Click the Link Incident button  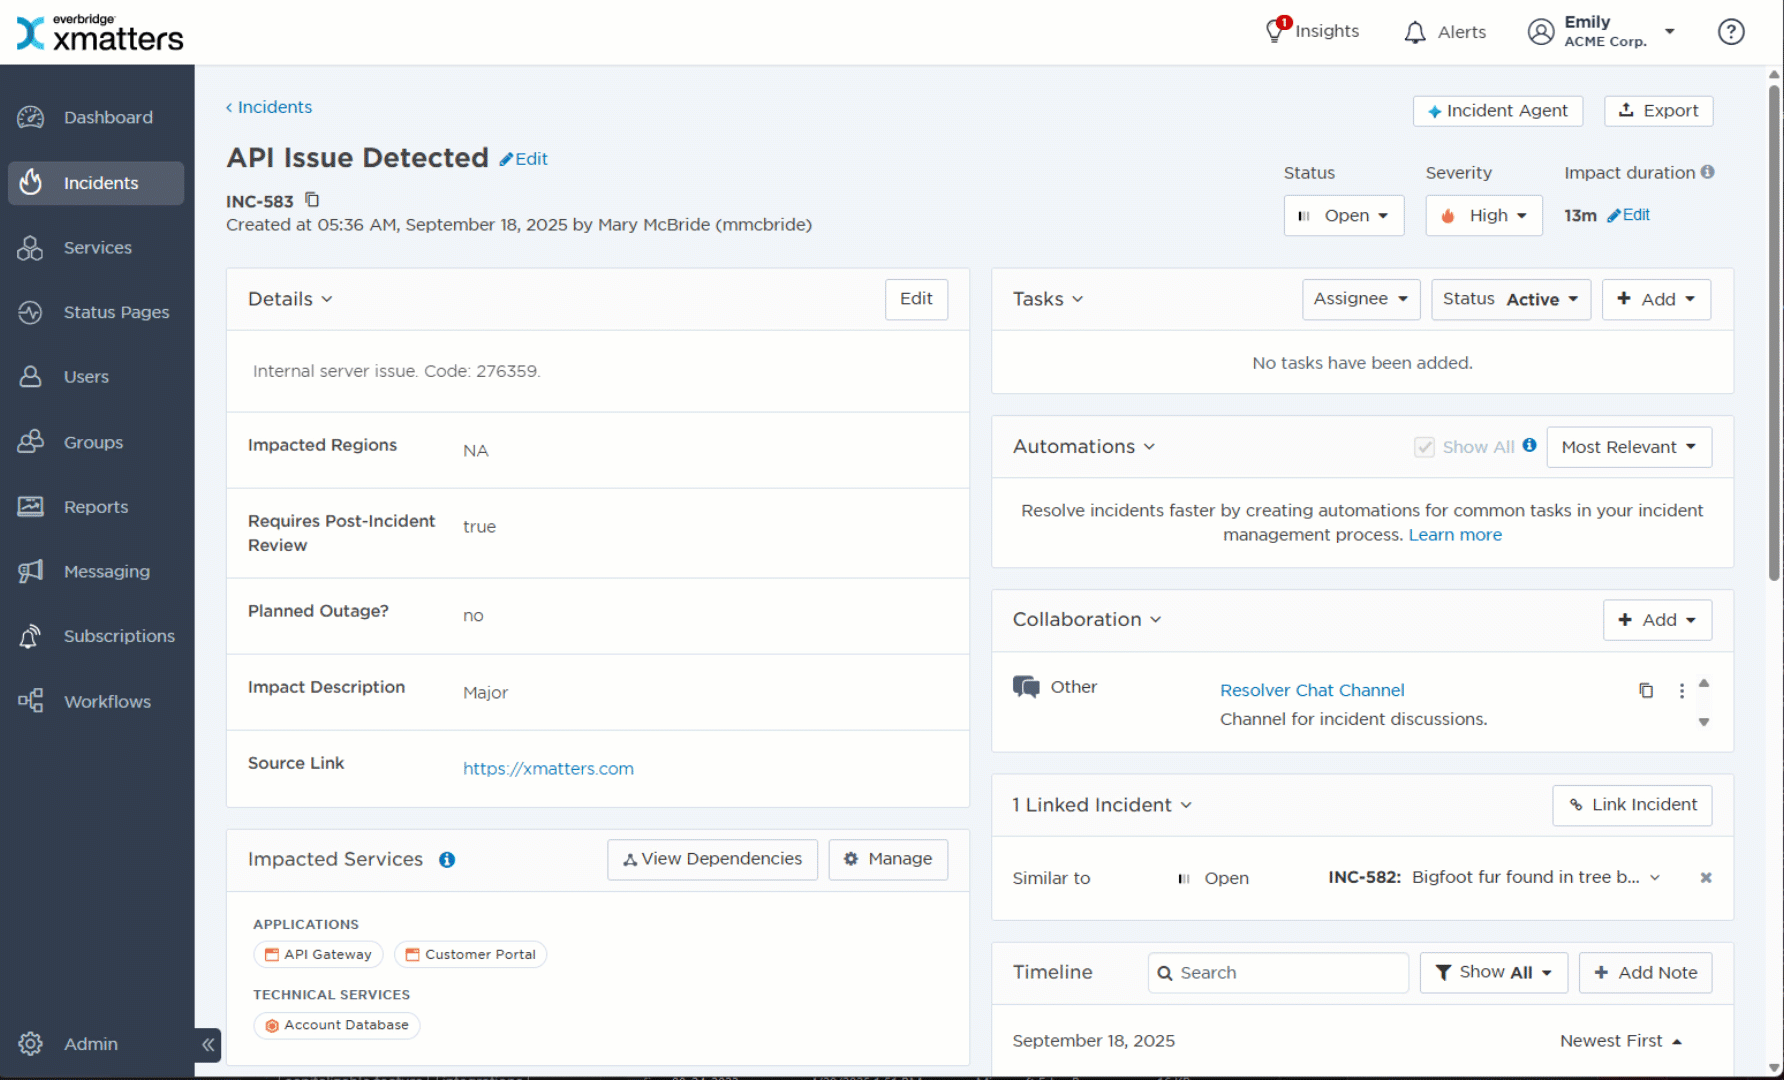[x=1632, y=805]
